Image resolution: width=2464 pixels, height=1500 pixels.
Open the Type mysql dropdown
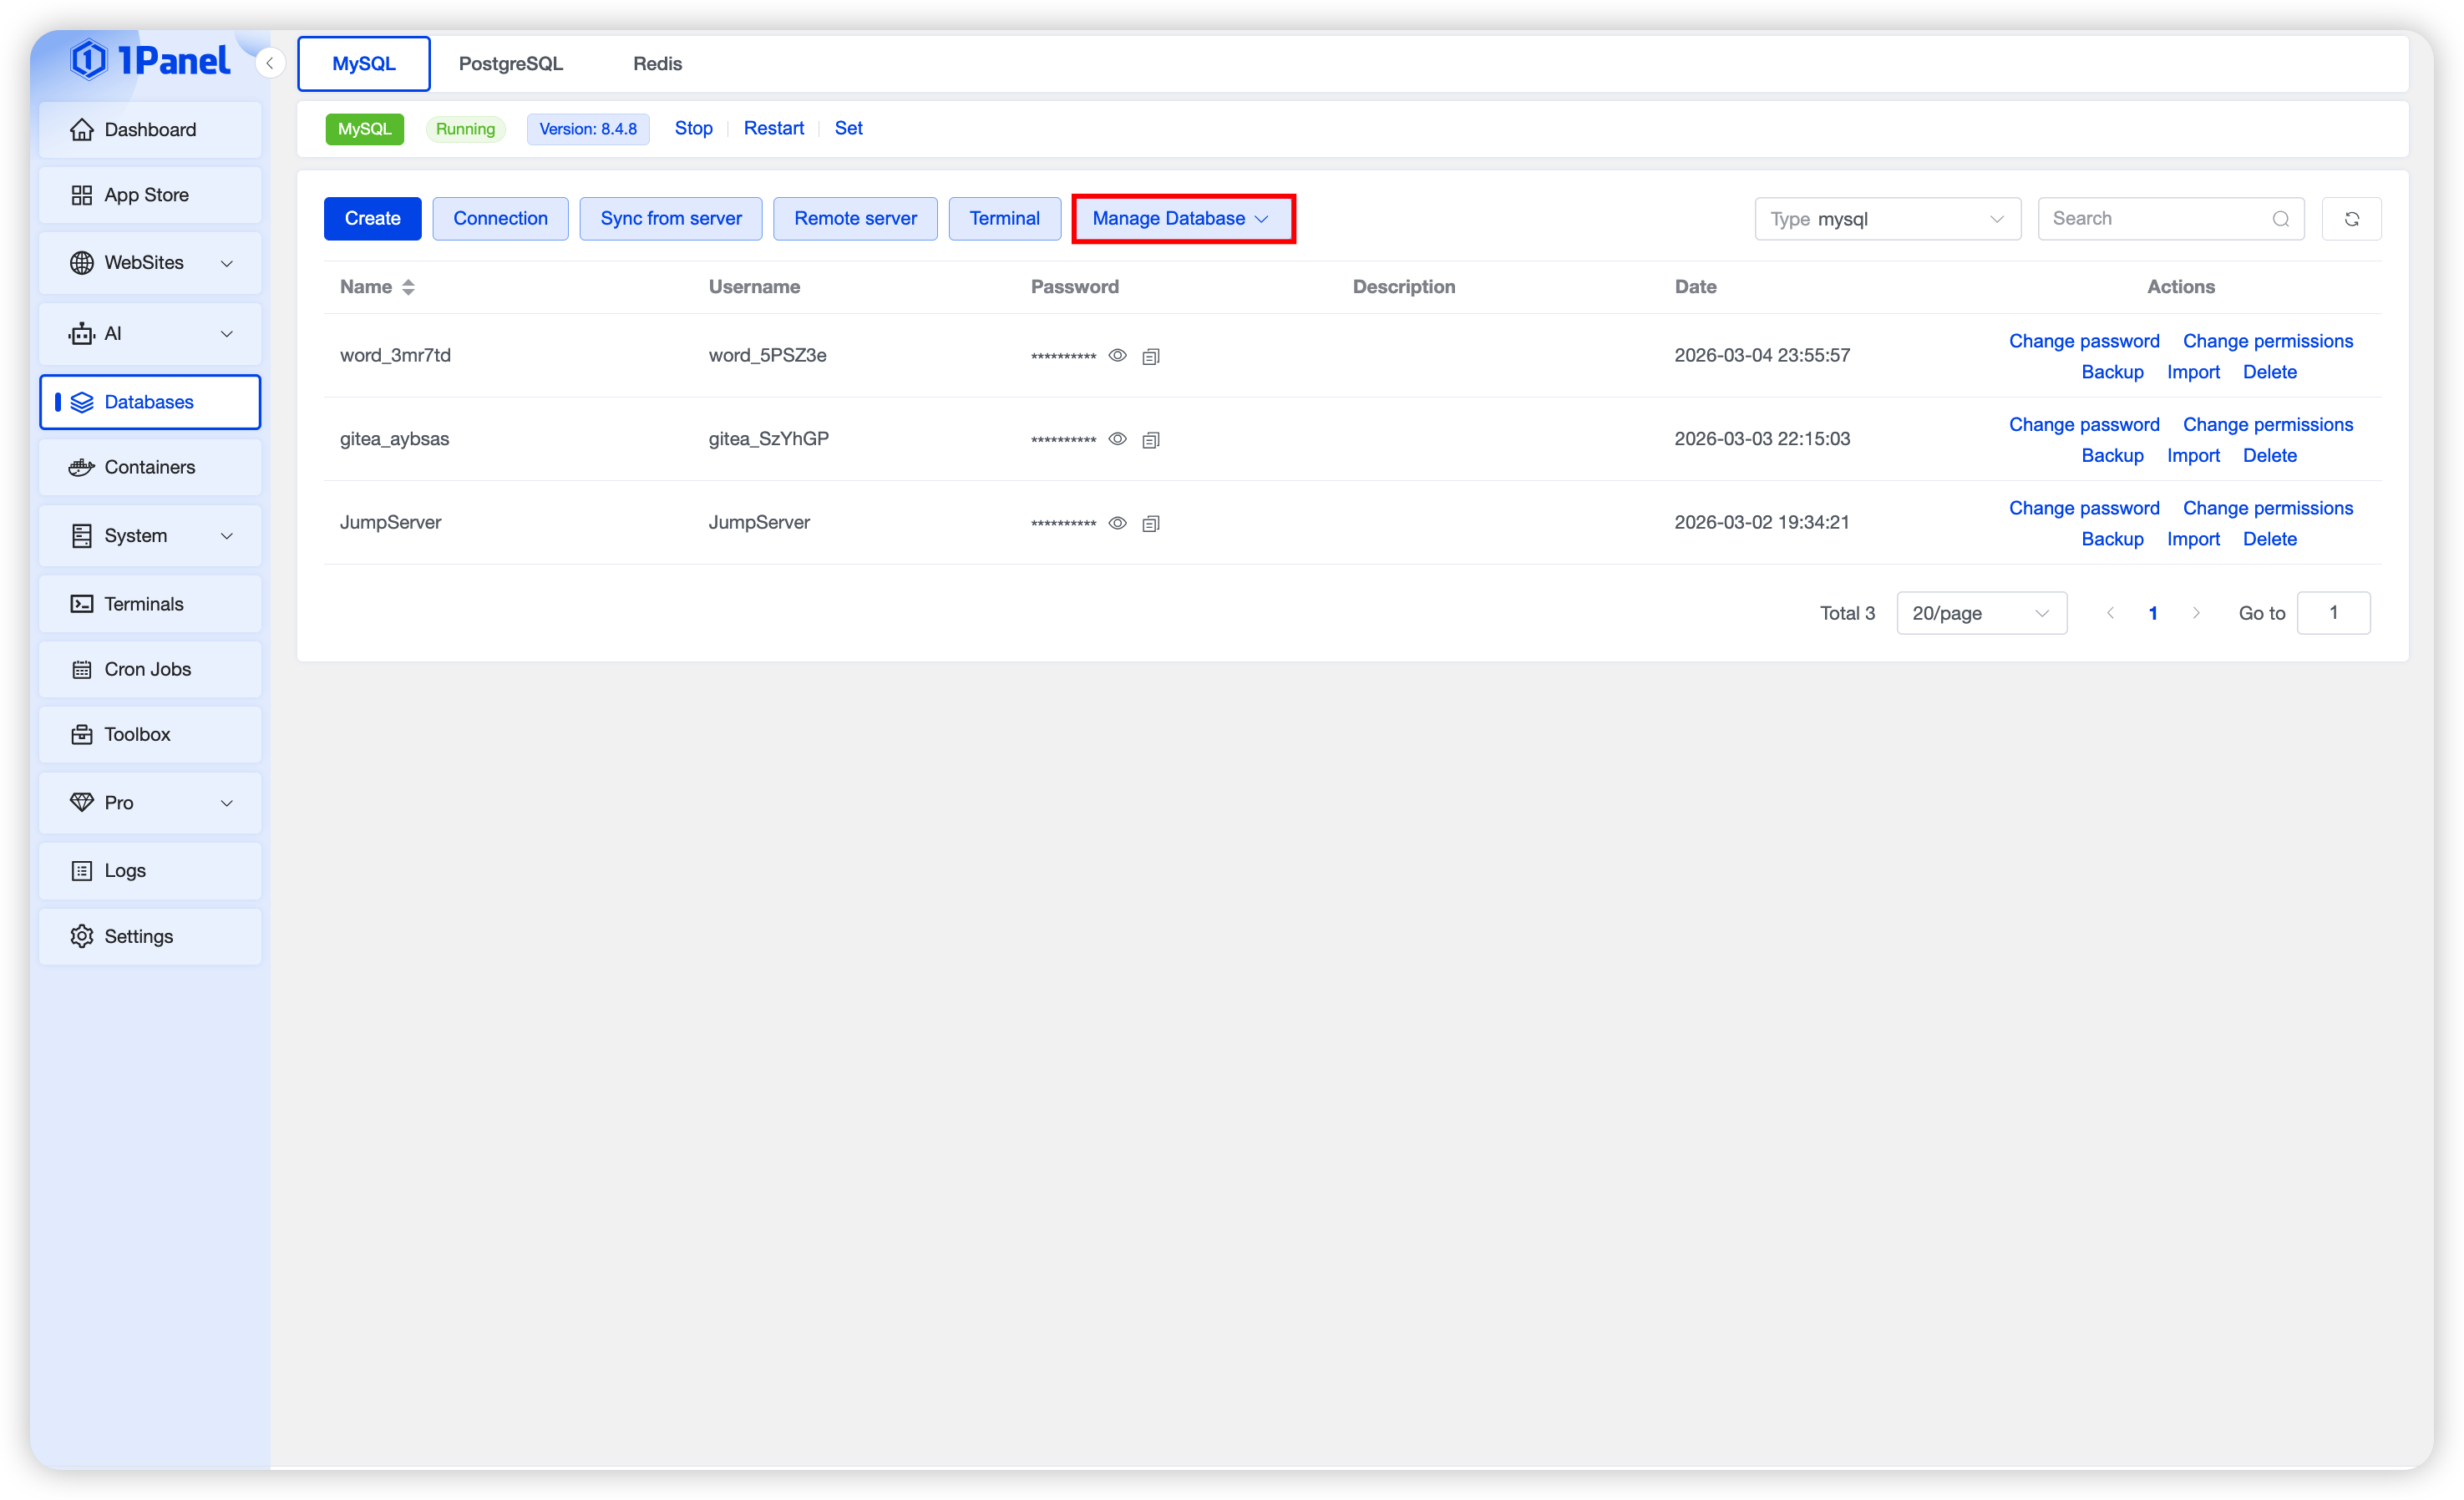coord(1887,219)
